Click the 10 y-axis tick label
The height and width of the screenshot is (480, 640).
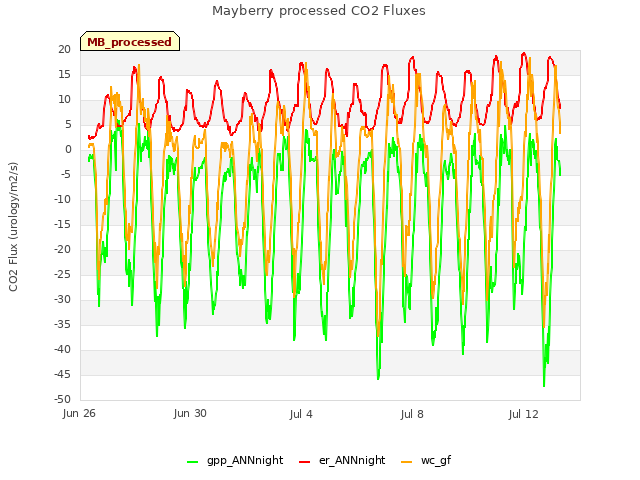pyautogui.click(x=64, y=99)
